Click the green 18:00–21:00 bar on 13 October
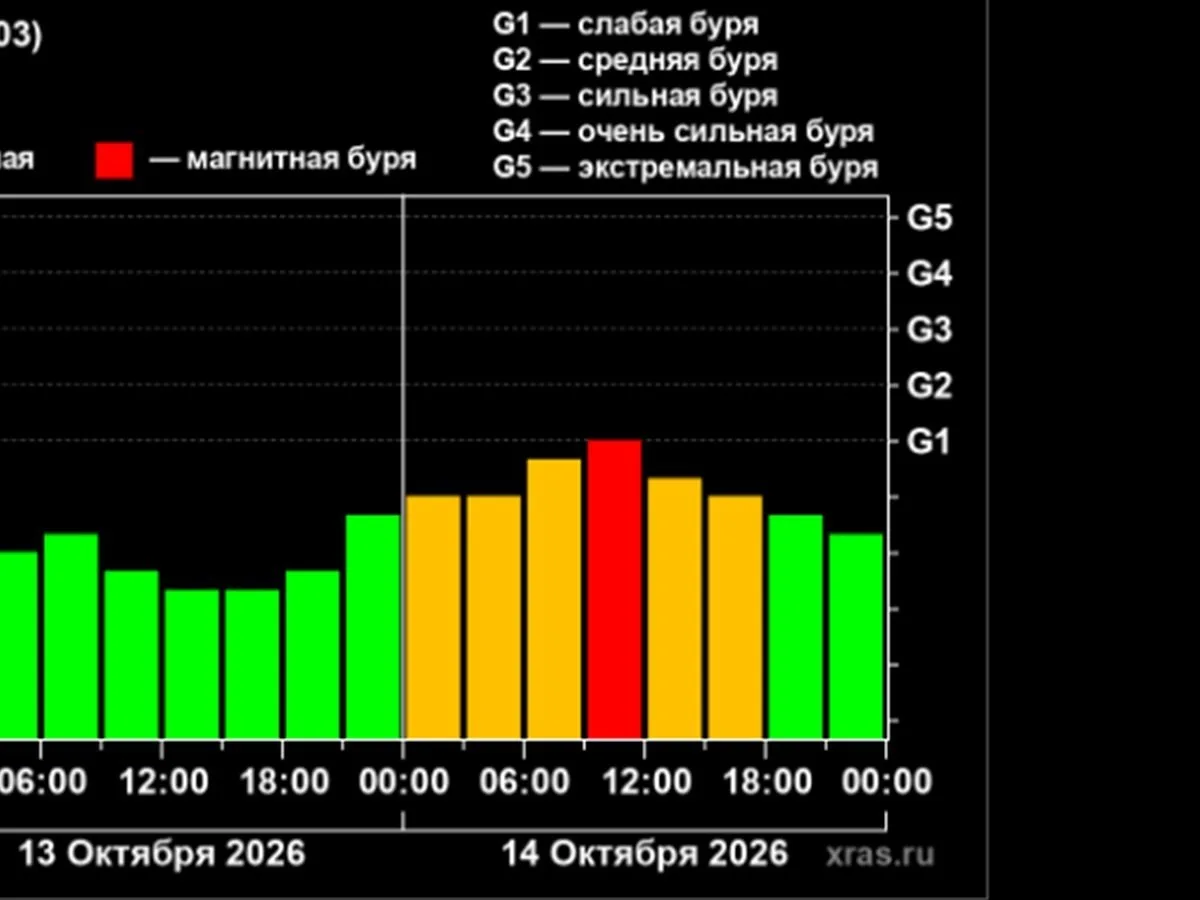The height and width of the screenshot is (900, 1200). (312, 654)
